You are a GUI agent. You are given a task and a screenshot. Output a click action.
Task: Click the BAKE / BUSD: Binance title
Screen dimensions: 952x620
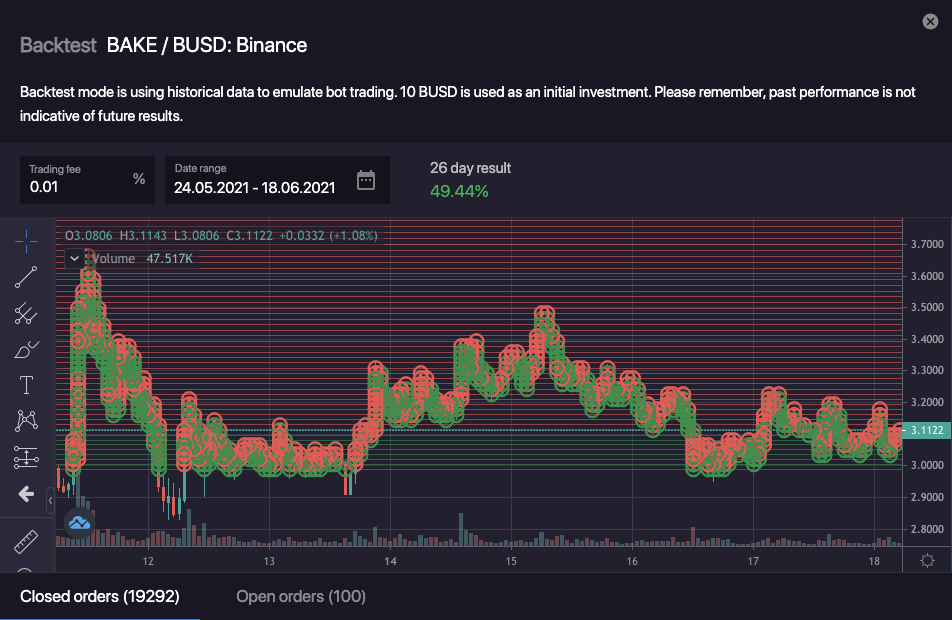pos(207,45)
